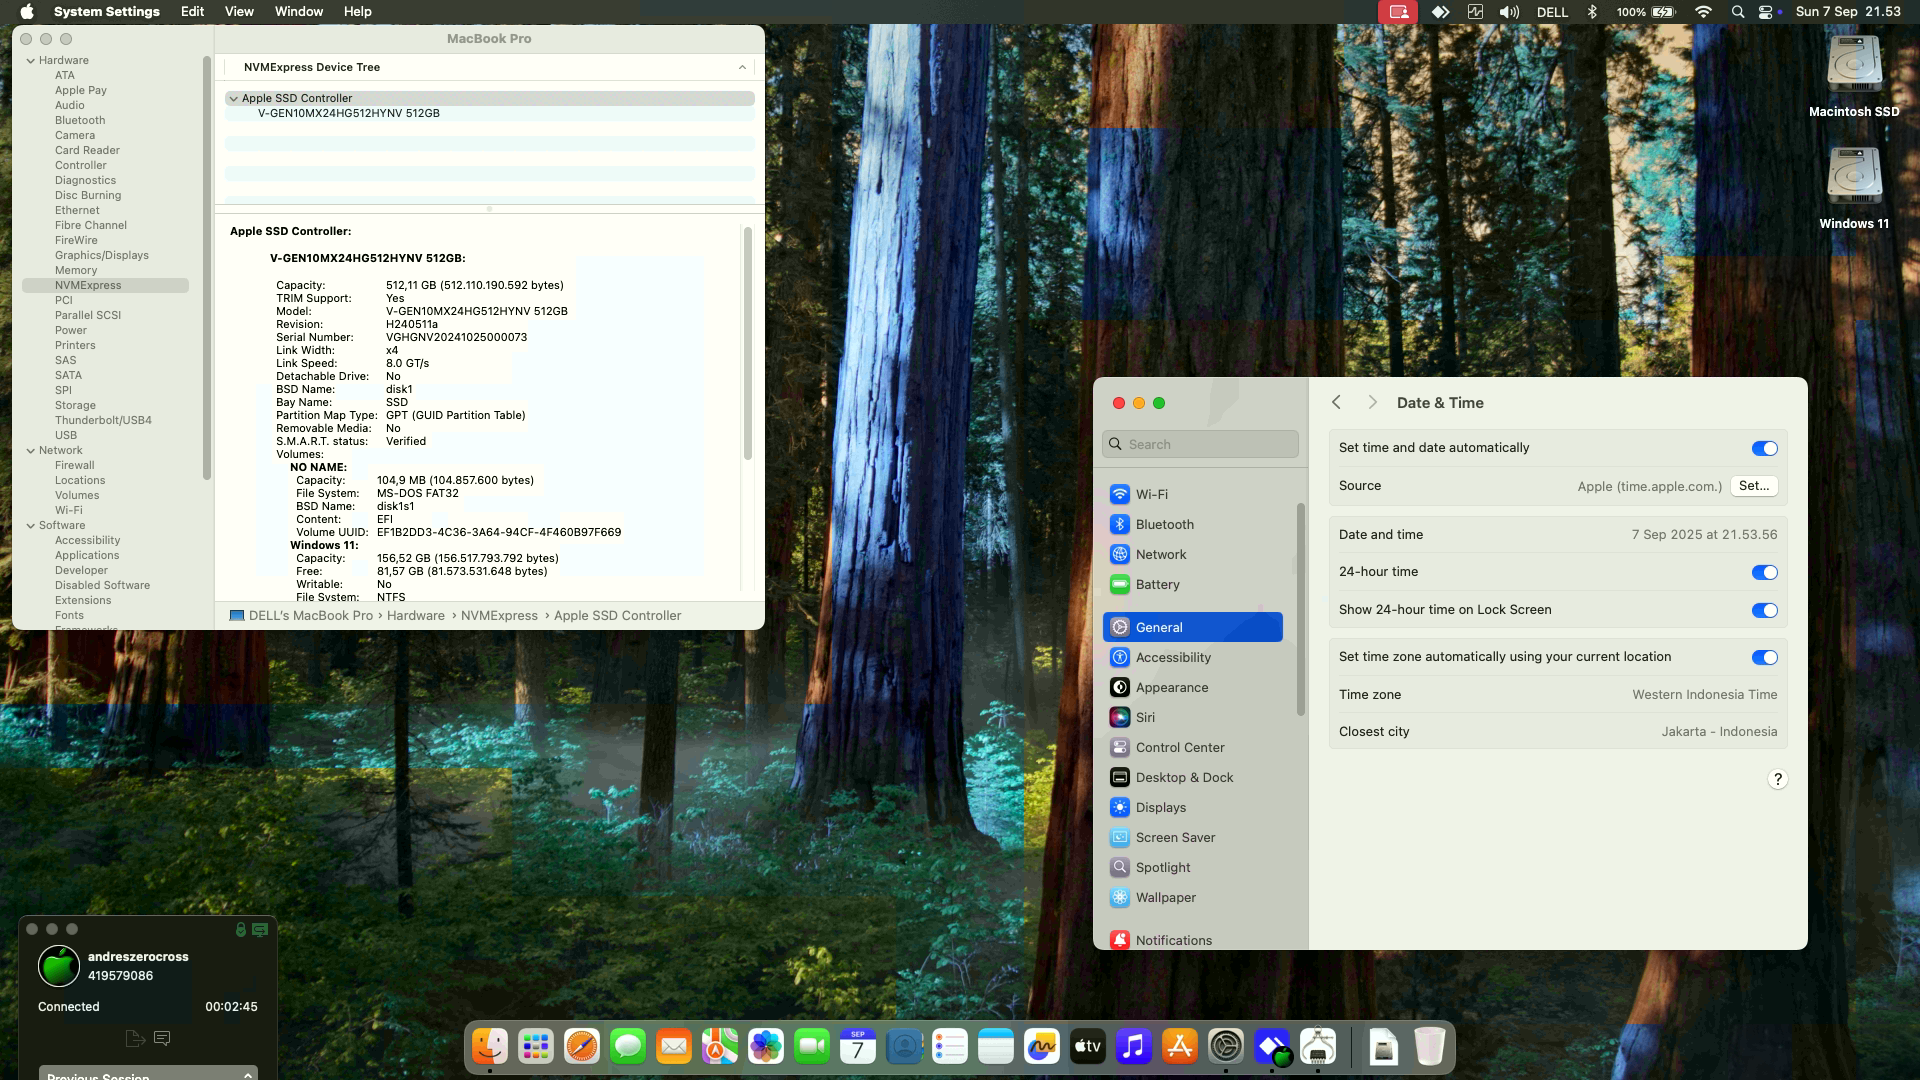Viewport: 1920px width, 1080px height.
Task: Toggle 24-hour time switch
Action: [x=1764, y=573]
